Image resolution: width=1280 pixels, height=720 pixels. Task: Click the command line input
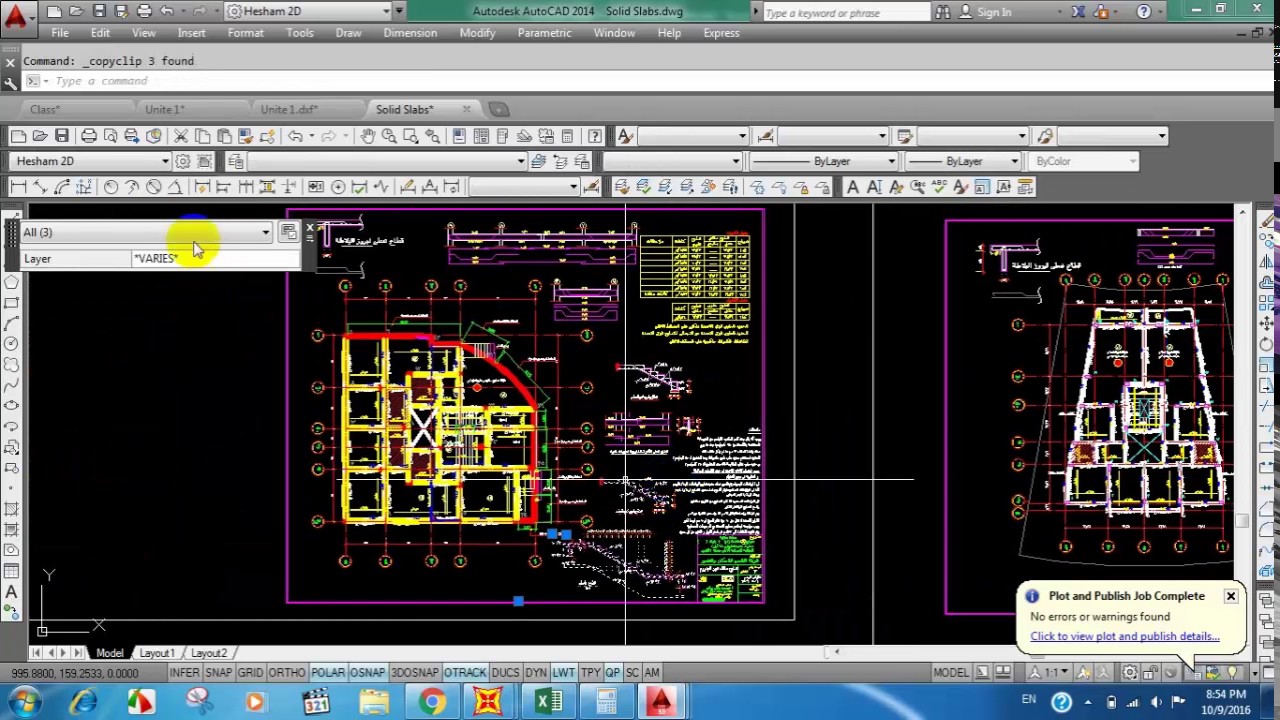[x=640, y=81]
